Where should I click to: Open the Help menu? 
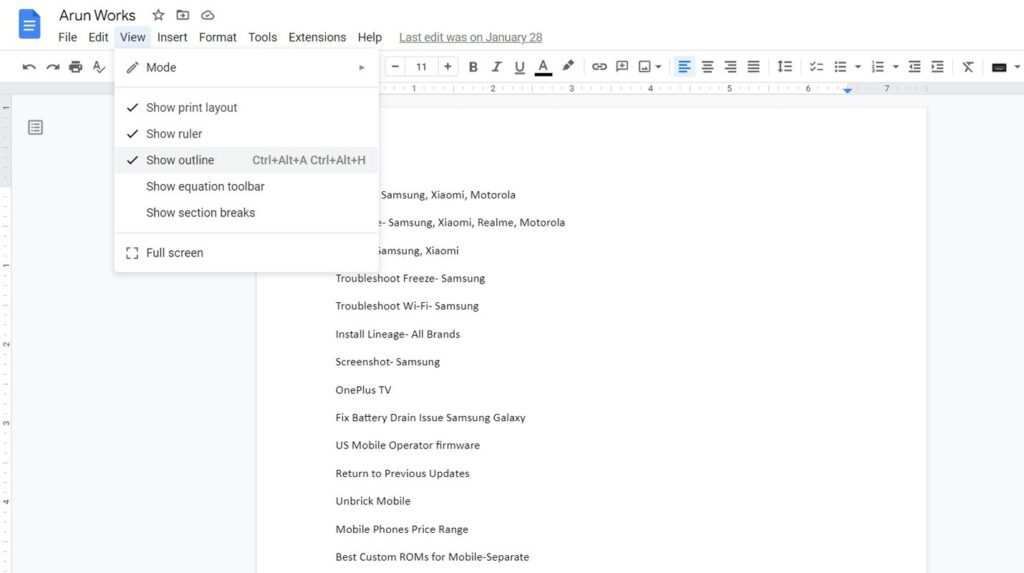point(370,37)
